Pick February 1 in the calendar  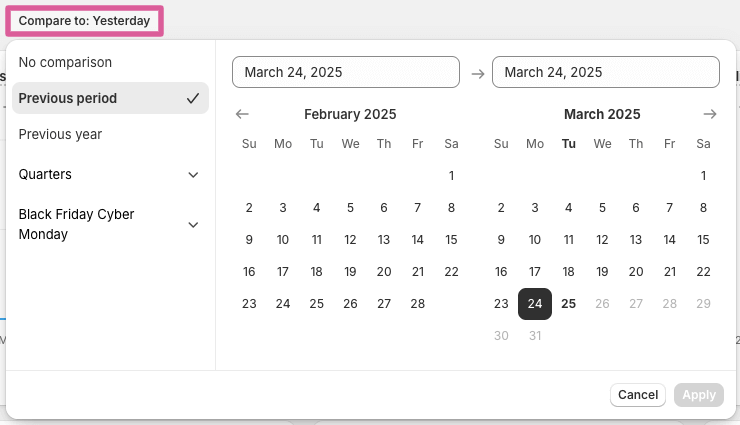click(451, 176)
